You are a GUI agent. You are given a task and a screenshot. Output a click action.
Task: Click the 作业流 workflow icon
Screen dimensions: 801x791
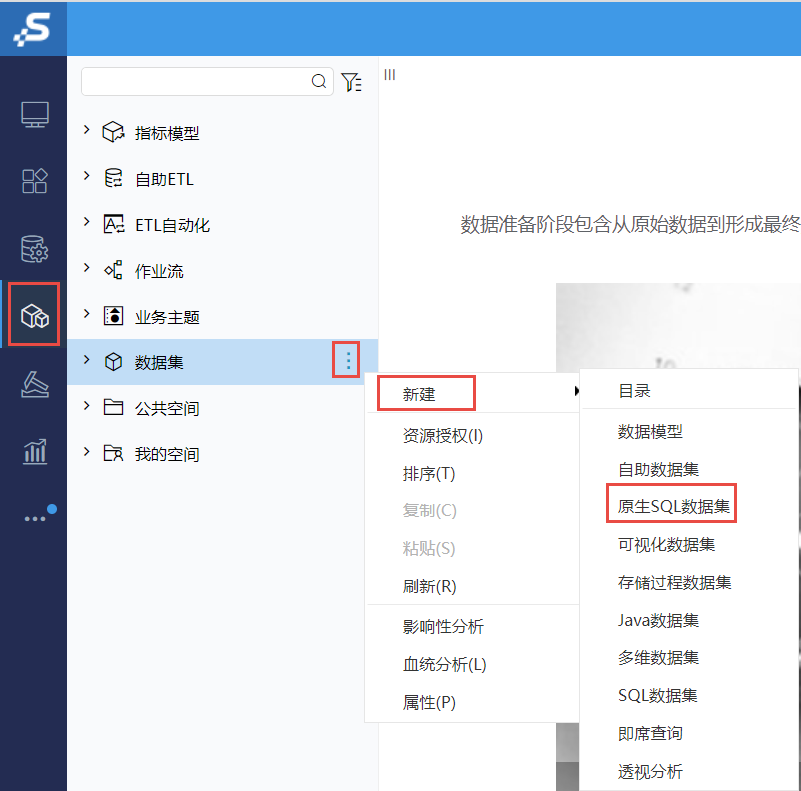click(113, 270)
